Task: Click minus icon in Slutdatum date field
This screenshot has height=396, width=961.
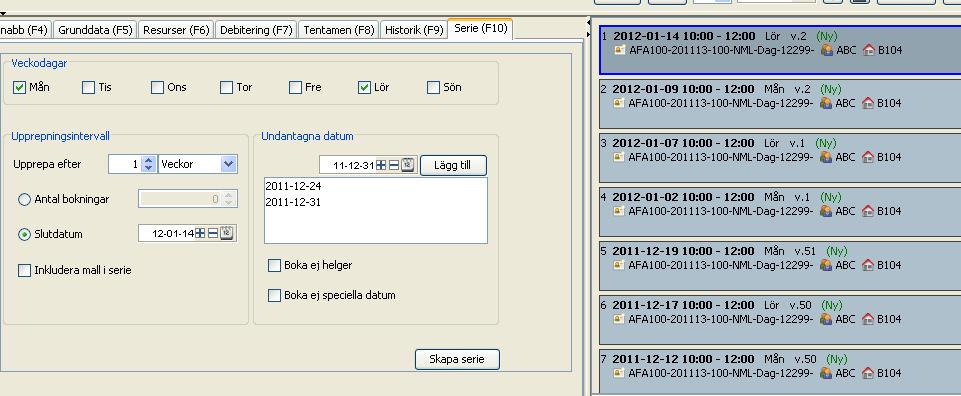Action: click(x=213, y=234)
